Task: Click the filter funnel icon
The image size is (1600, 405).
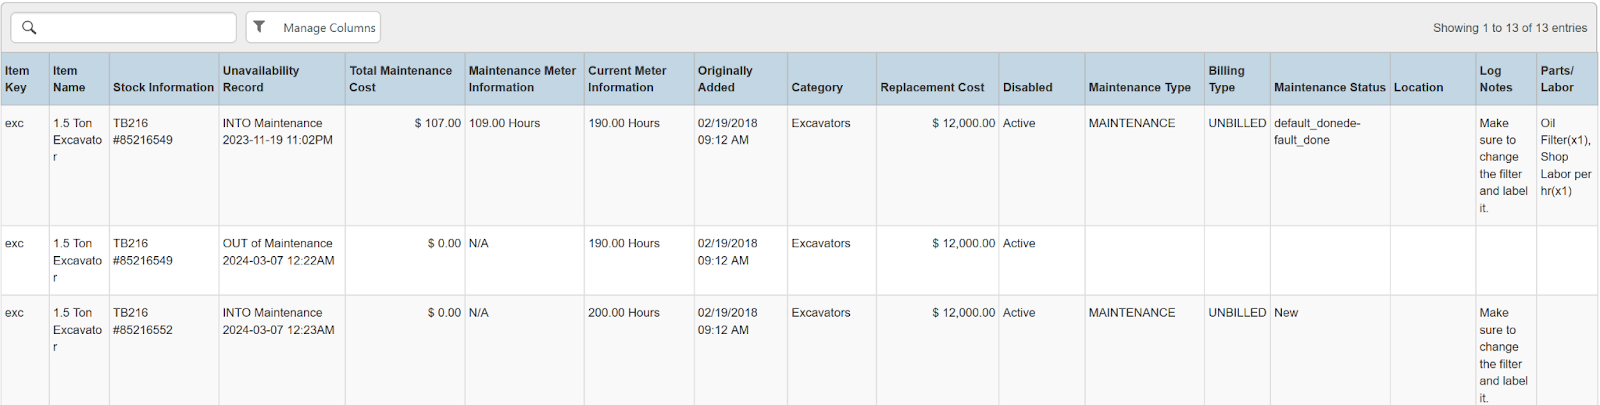Action: (260, 27)
